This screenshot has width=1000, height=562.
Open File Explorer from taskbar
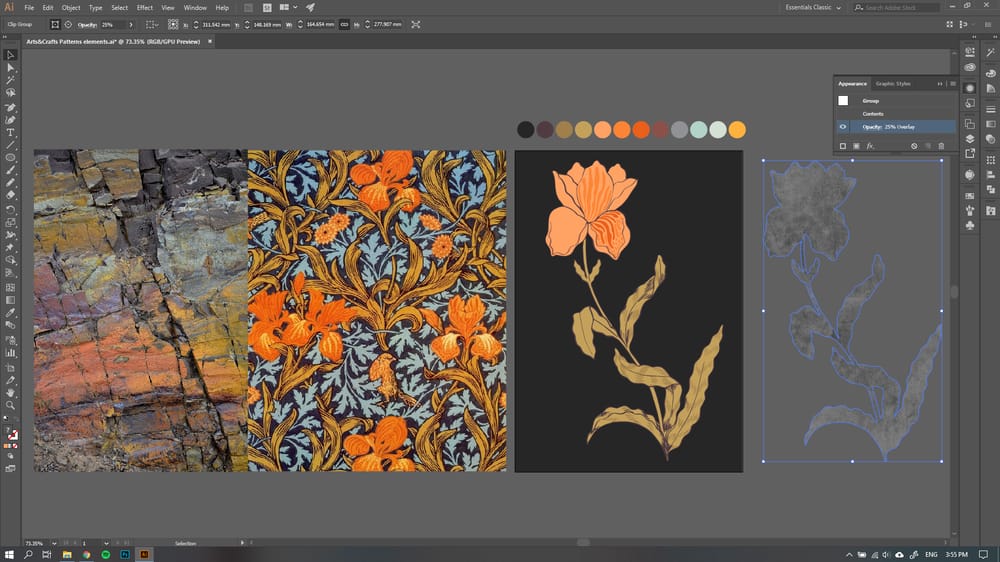[66, 554]
